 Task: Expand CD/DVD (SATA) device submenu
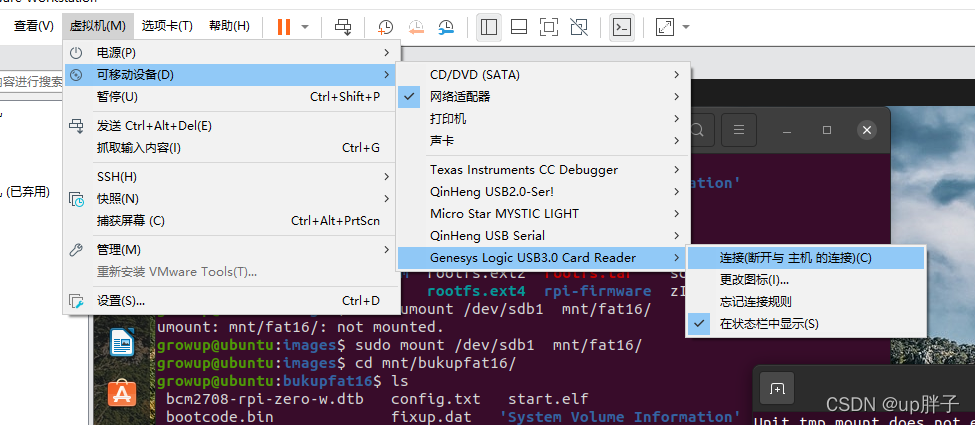coord(543,75)
